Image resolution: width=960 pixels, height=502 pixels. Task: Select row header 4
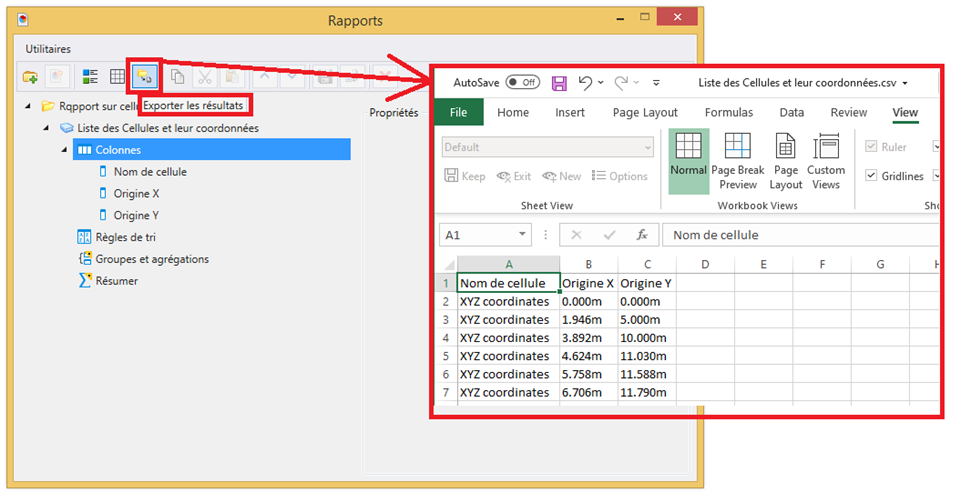pyautogui.click(x=446, y=338)
